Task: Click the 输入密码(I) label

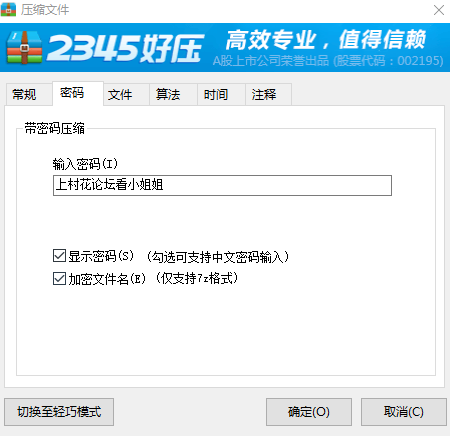Action: point(85,164)
